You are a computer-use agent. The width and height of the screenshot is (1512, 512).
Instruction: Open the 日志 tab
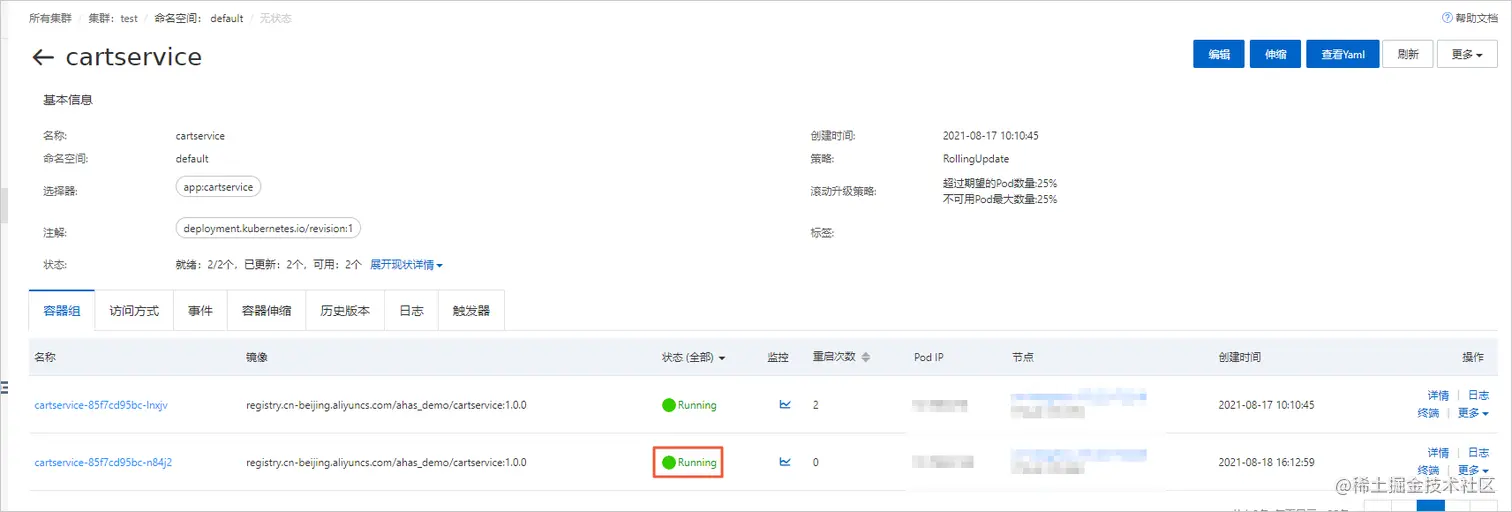(411, 311)
